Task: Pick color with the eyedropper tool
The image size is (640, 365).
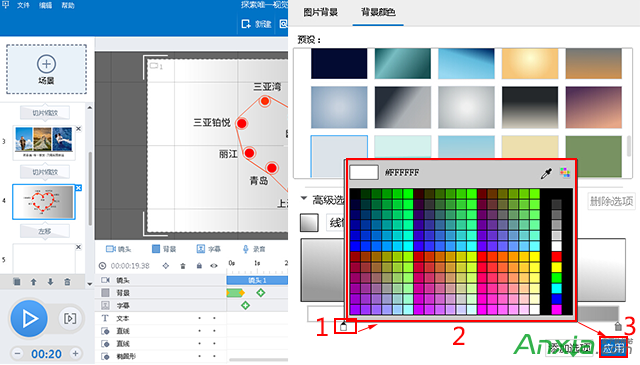Action: pos(546,173)
